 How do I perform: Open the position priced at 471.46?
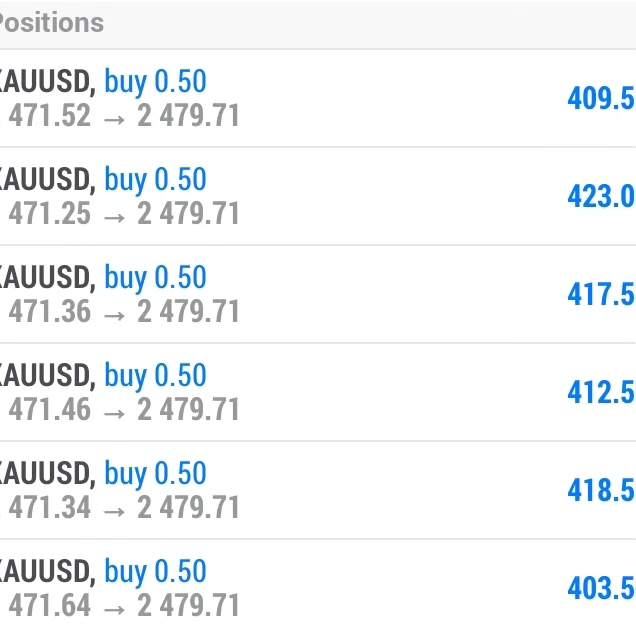tap(123, 410)
